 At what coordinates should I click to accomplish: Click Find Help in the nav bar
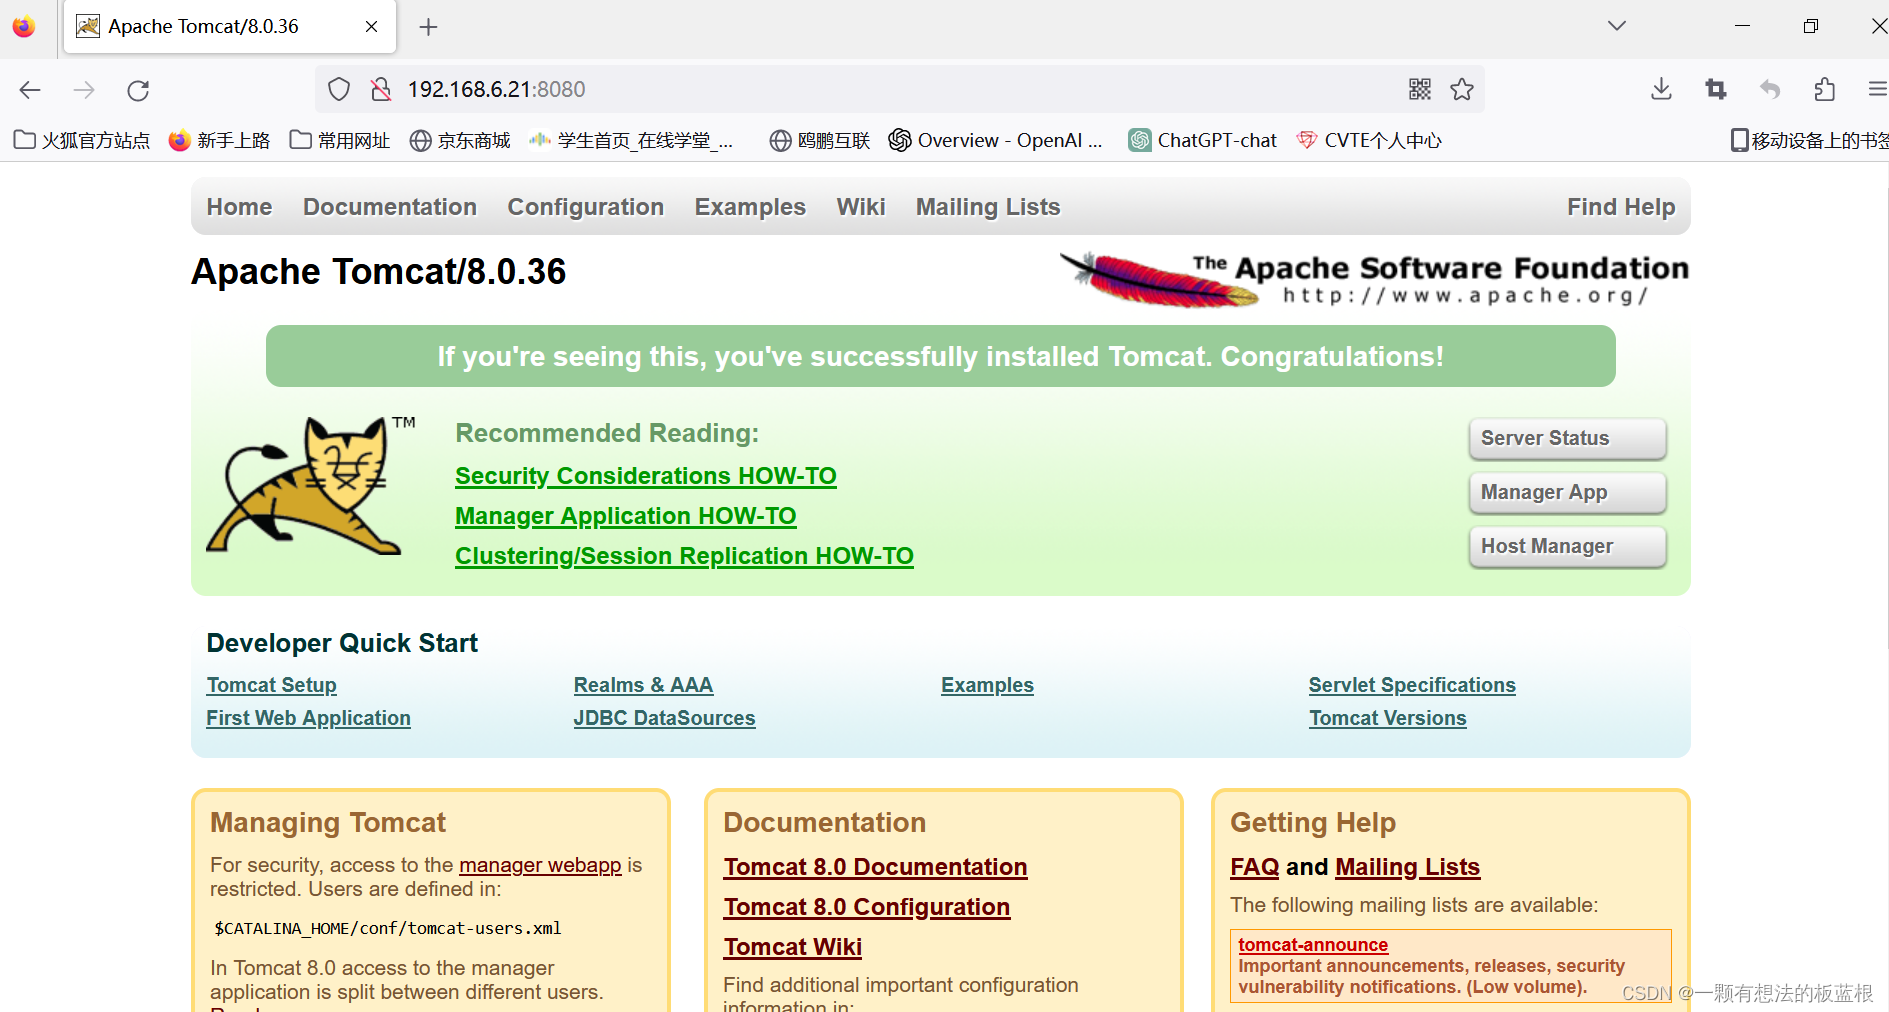1621,207
